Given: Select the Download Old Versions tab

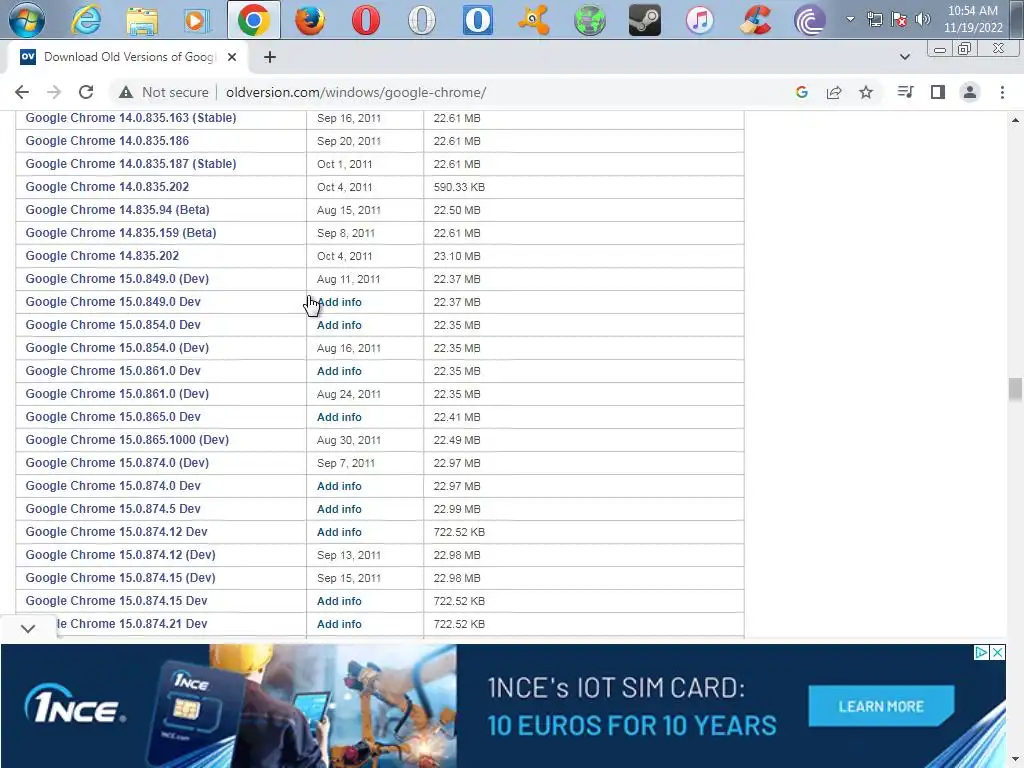Looking at the screenshot, I should click(x=129, y=57).
